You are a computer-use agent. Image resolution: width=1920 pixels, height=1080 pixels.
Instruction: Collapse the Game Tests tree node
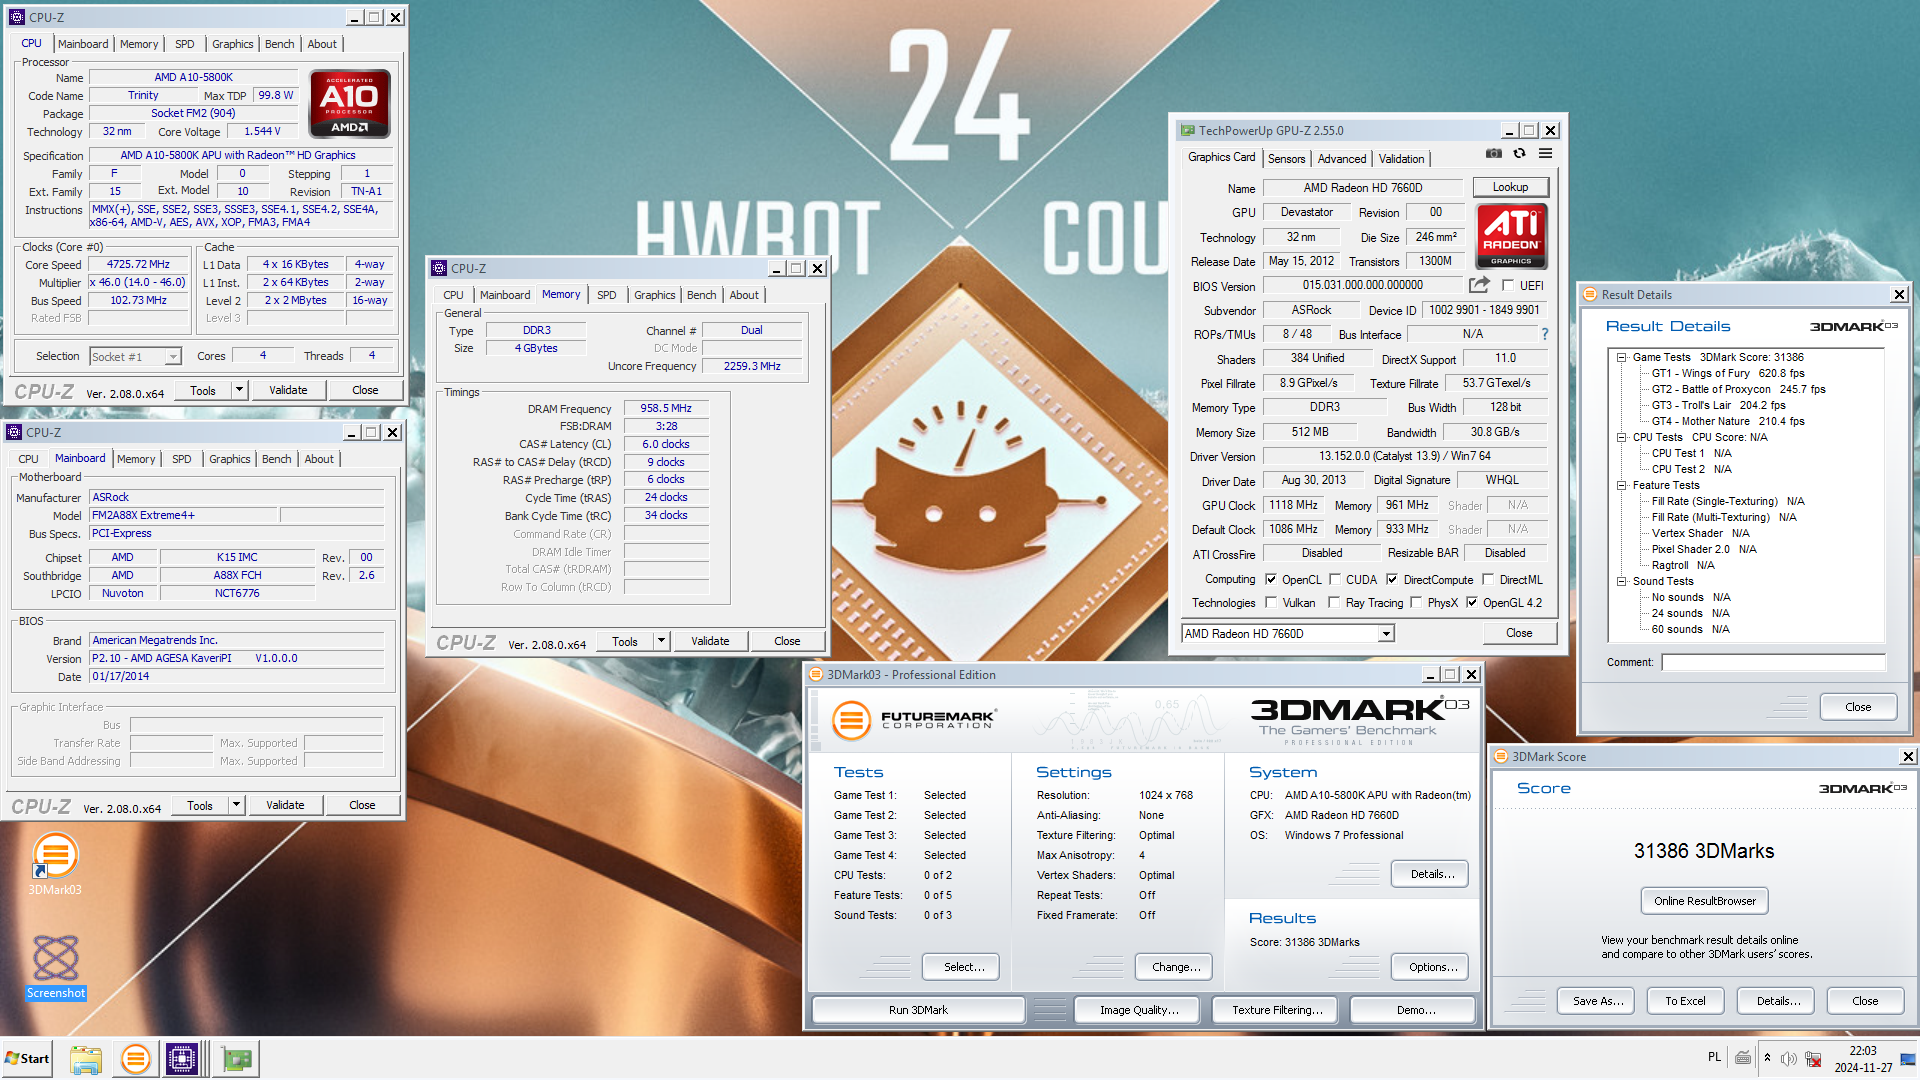[1621, 357]
